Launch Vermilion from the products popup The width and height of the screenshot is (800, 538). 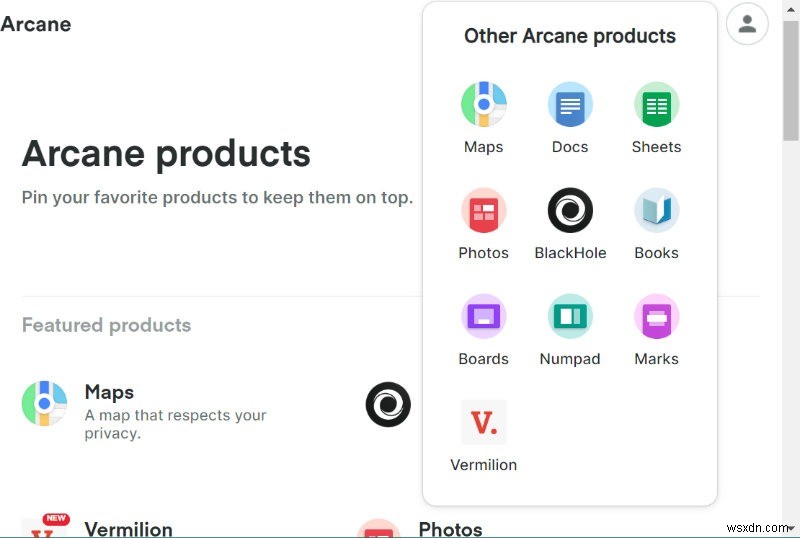coord(483,423)
